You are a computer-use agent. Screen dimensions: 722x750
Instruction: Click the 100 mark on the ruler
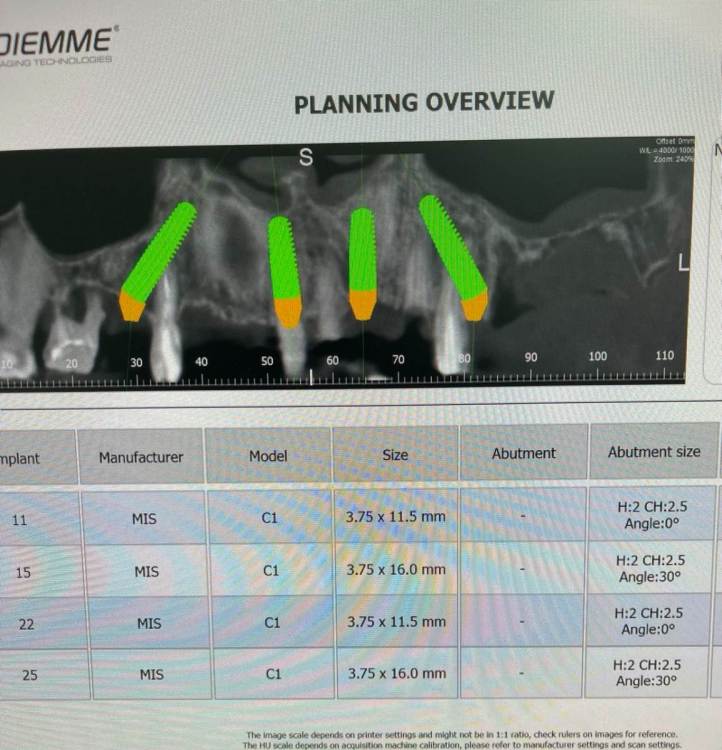pyautogui.click(x=597, y=356)
